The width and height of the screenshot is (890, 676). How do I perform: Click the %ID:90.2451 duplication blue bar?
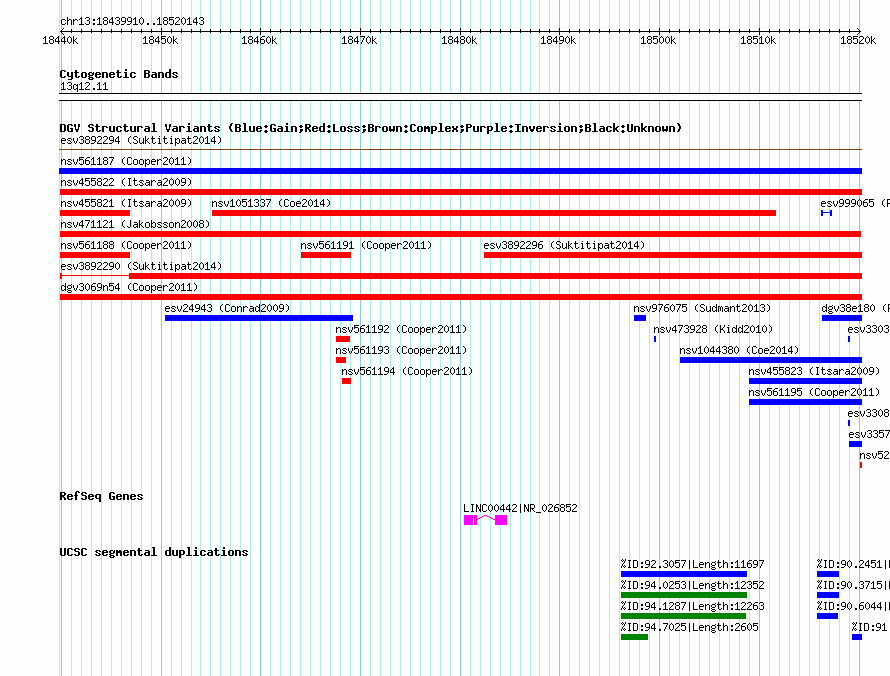(828, 574)
